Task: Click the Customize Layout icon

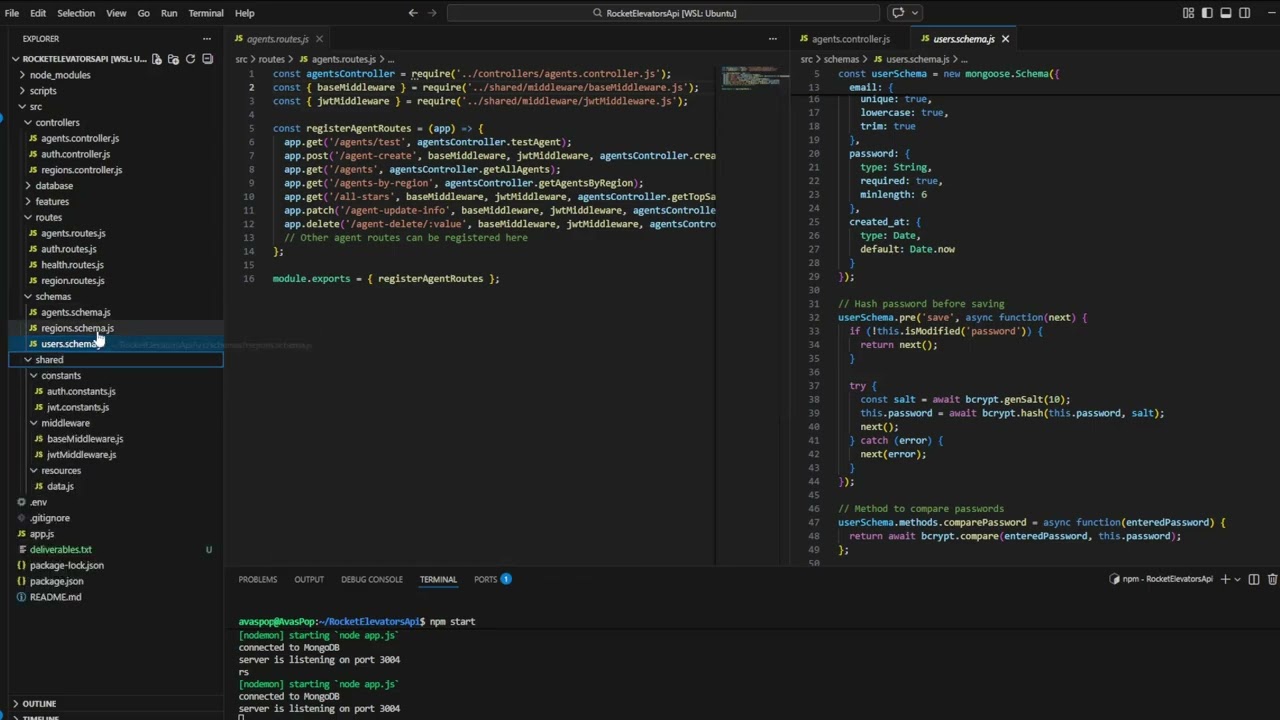Action: tap(1188, 13)
